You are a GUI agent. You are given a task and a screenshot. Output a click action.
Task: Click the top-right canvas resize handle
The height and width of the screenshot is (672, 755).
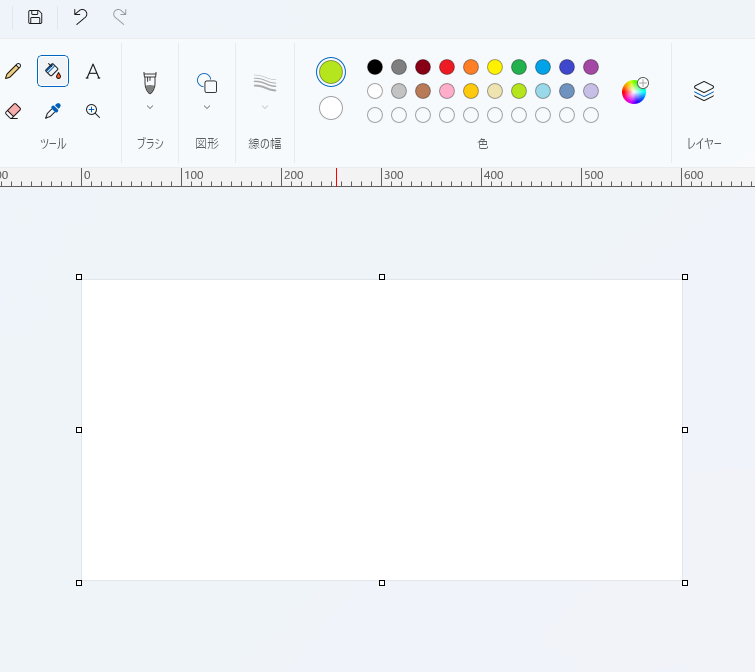[x=685, y=277]
